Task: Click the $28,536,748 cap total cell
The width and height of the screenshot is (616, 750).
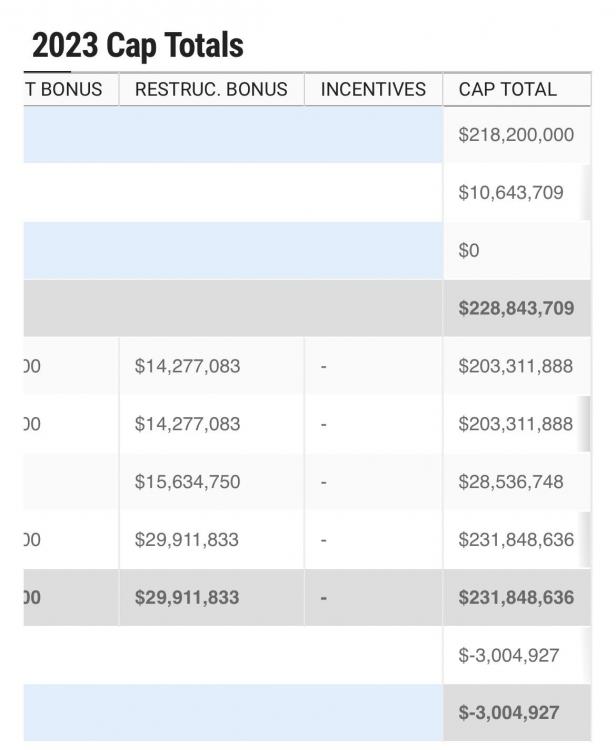Action: (510, 482)
